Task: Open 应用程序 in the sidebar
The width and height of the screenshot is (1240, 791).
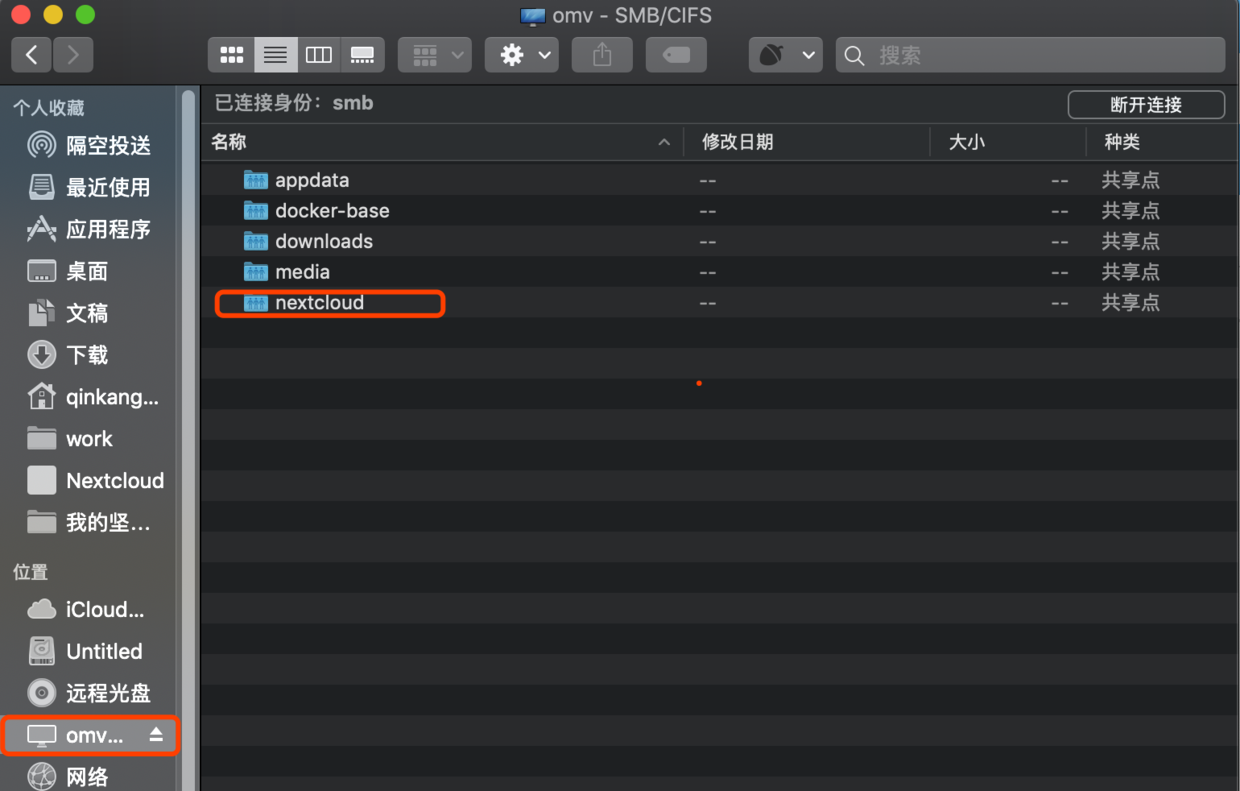Action: tap(90, 230)
